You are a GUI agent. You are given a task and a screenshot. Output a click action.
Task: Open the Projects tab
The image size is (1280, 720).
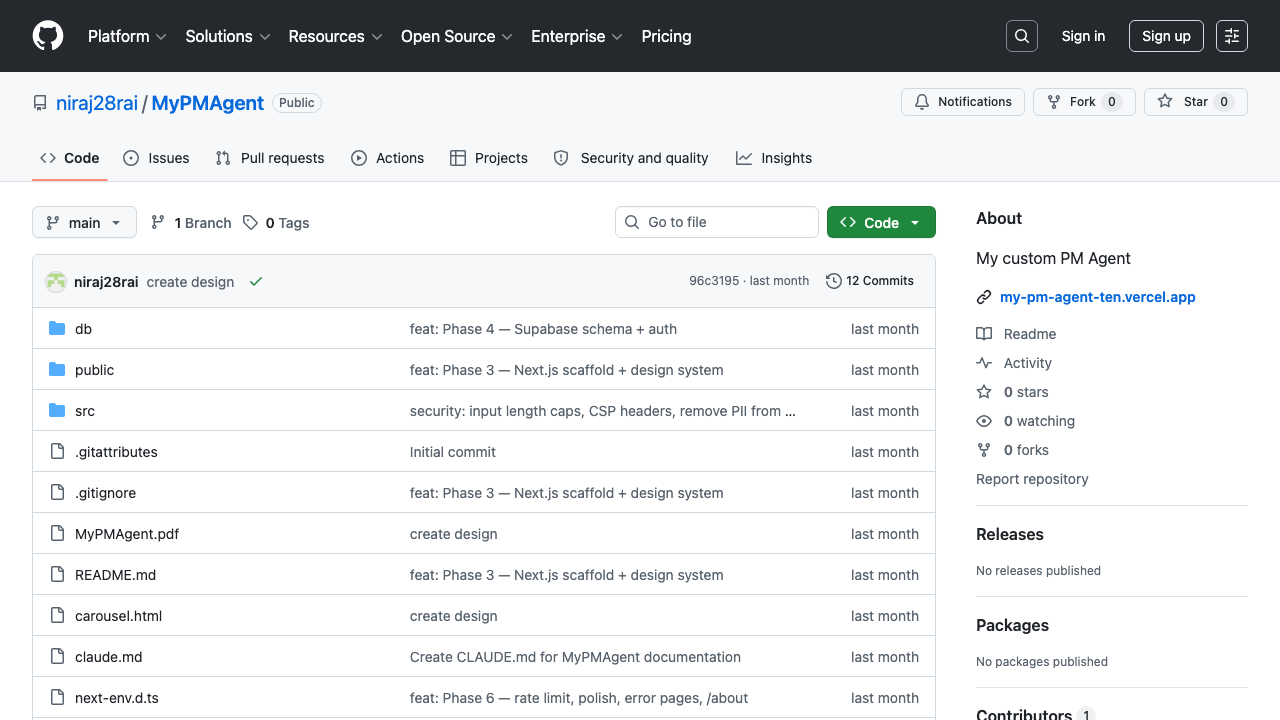489,158
